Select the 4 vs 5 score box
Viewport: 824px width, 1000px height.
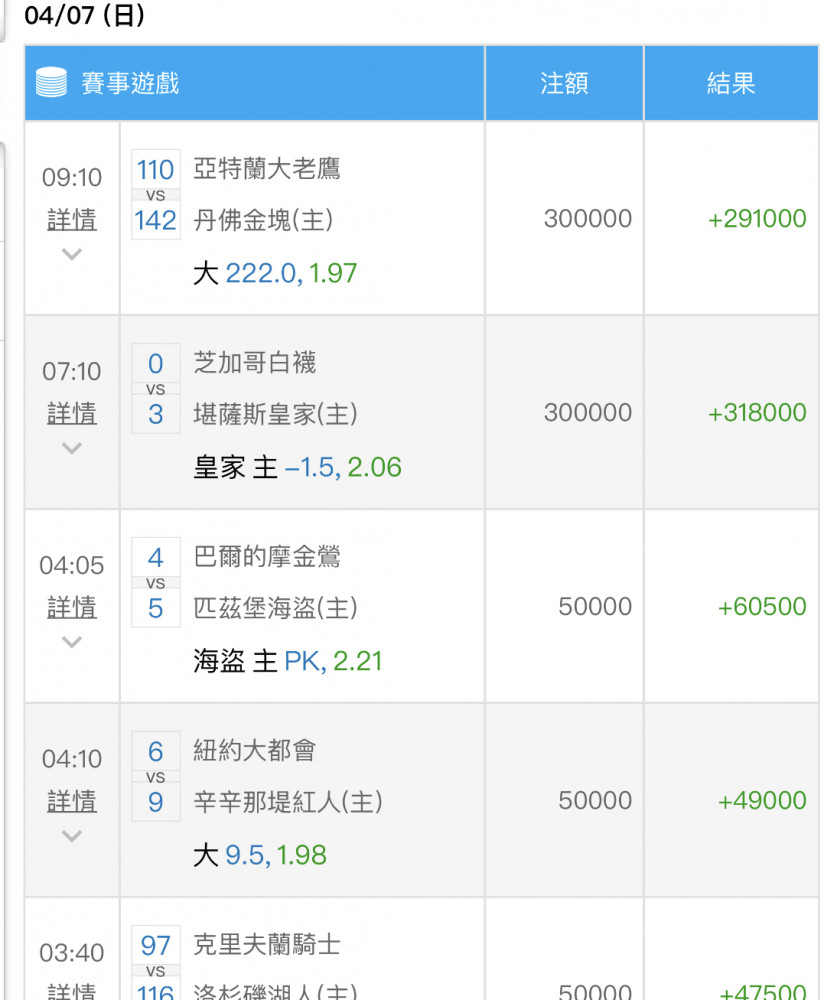[156, 582]
